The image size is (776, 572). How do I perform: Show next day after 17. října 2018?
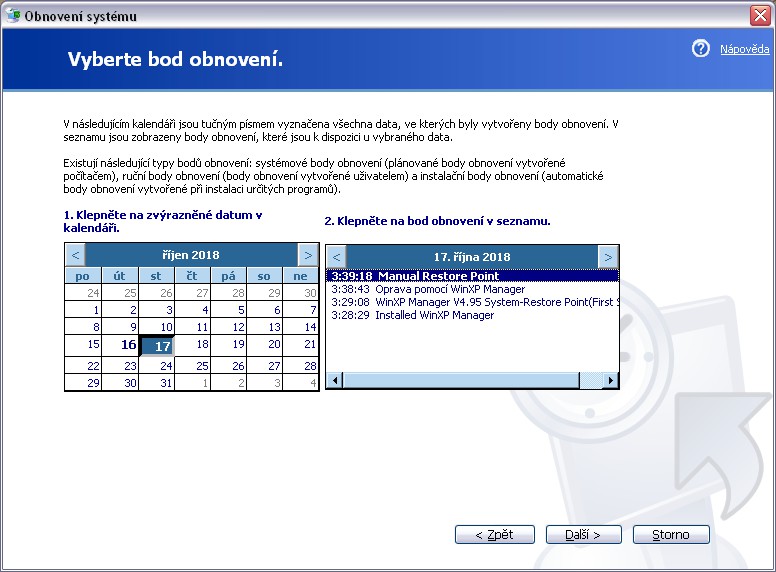(608, 257)
